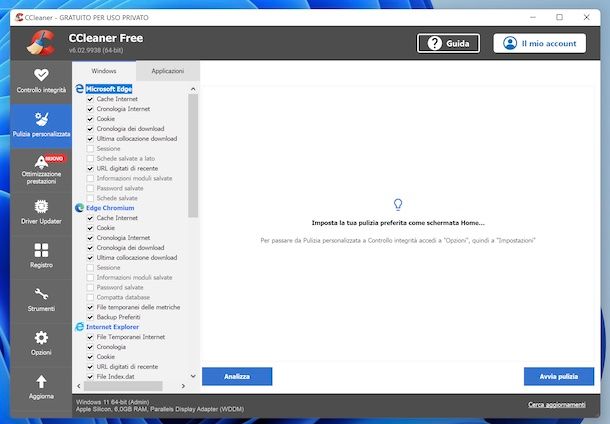Check Password salvate under Microsoft Edge
The height and width of the screenshot is (424, 610).
pyautogui.click(x=90, y=188)
